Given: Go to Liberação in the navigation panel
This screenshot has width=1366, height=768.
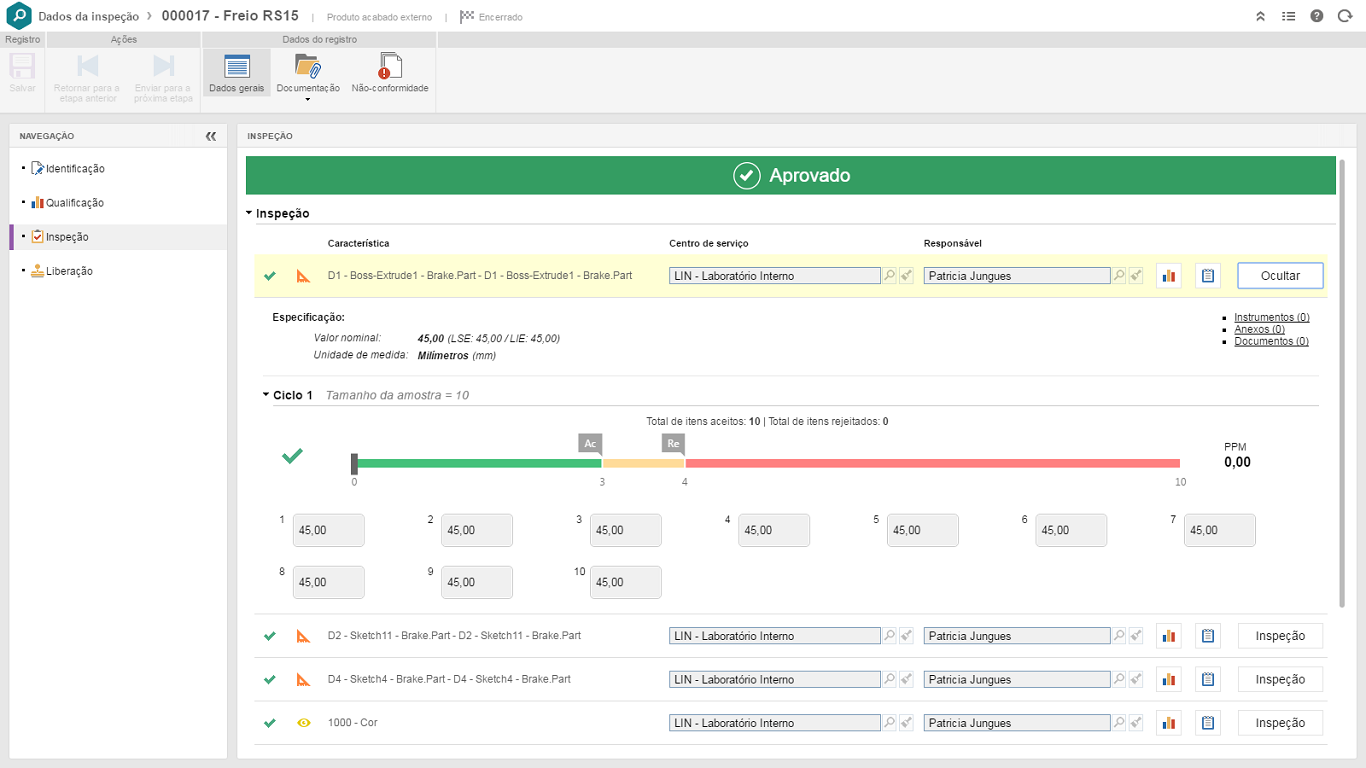Looking at the screenshot, I should click(x=70, y=271).
